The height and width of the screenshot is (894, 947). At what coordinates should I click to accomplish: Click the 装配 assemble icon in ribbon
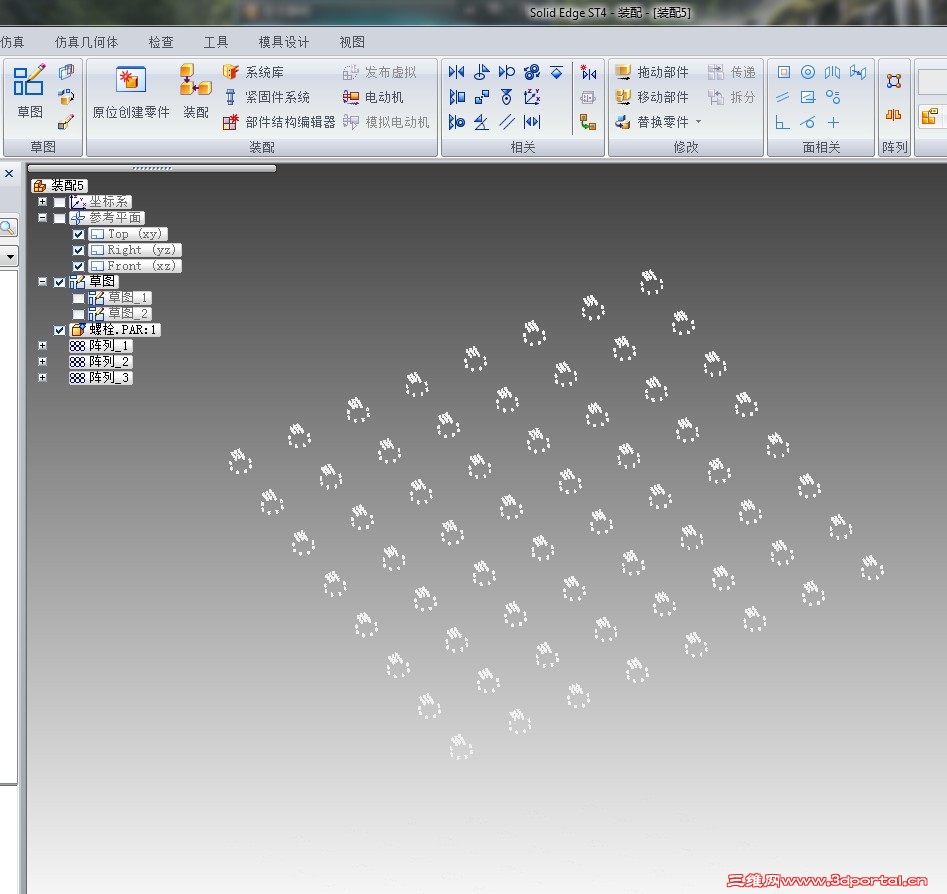(196, 91)
